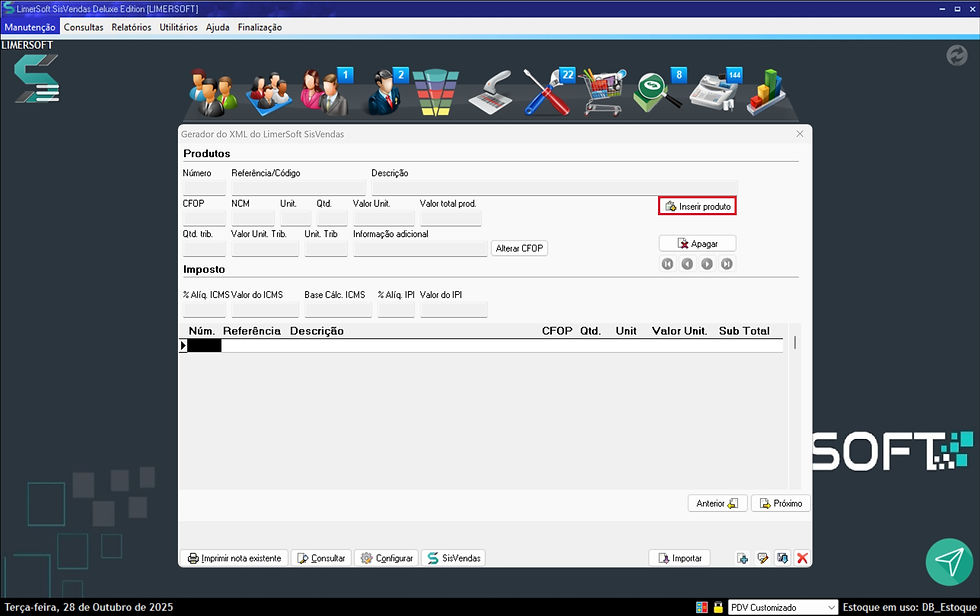Screen dimensions: 980x616
Task: Open the cash register icon with badge 144
Action: tap(714, 91)
